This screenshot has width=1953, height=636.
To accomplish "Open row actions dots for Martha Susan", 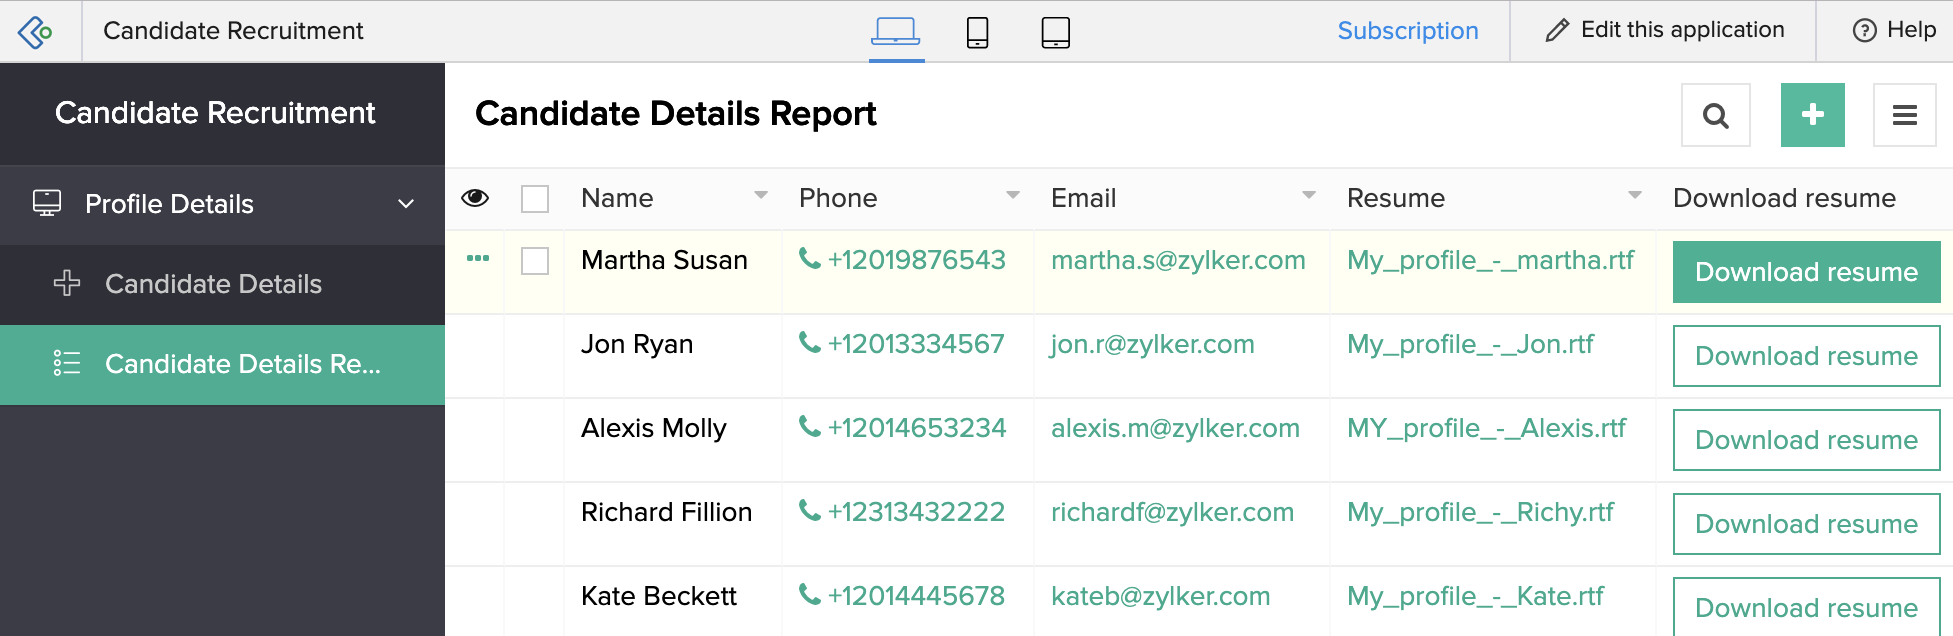I will click(x=478, y=259).
